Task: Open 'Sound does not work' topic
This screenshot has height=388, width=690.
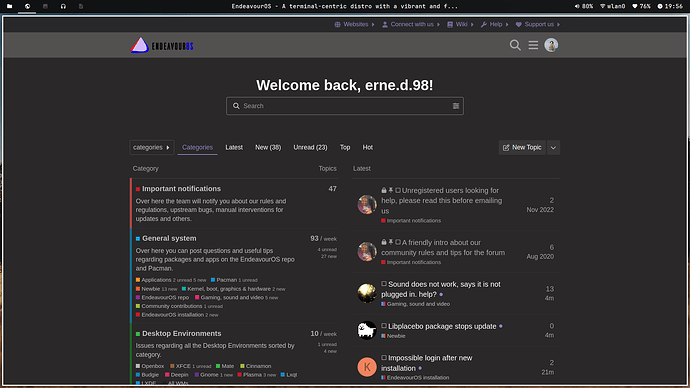Action: click(x=441, y=289)
